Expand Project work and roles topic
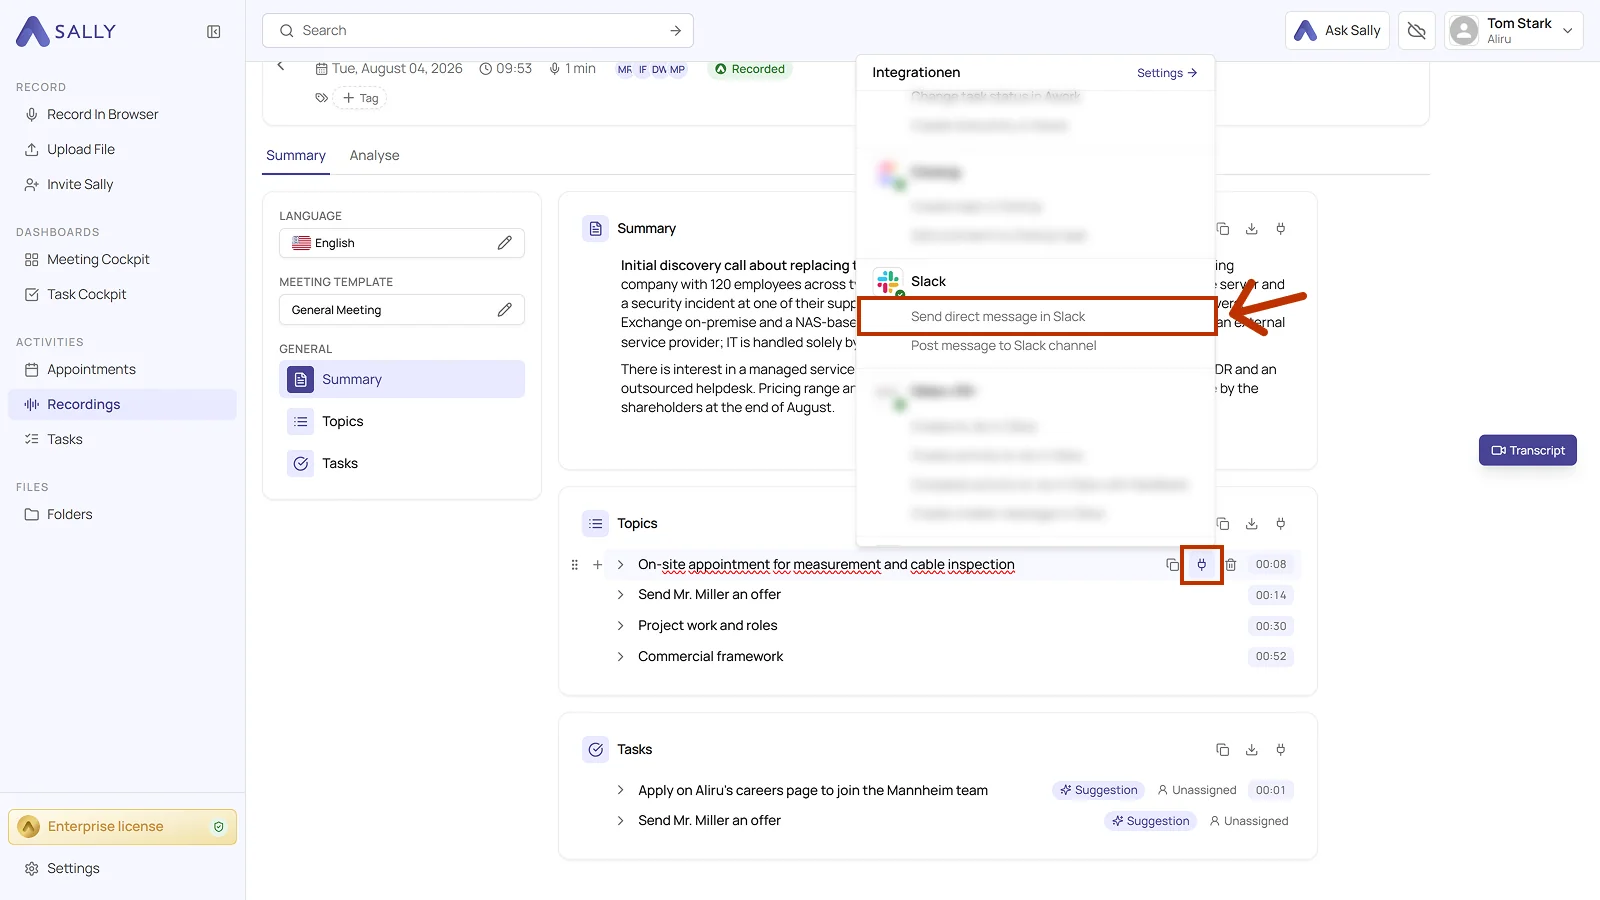 [x=620, y=626]
